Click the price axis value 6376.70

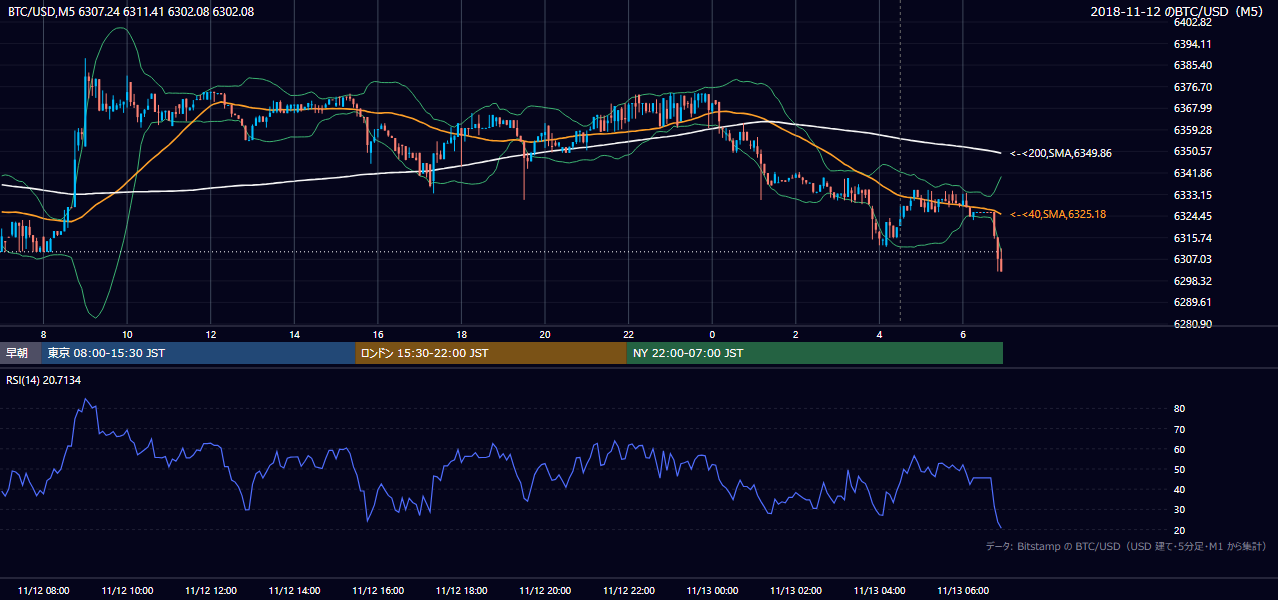click(x=1193, y=87)
